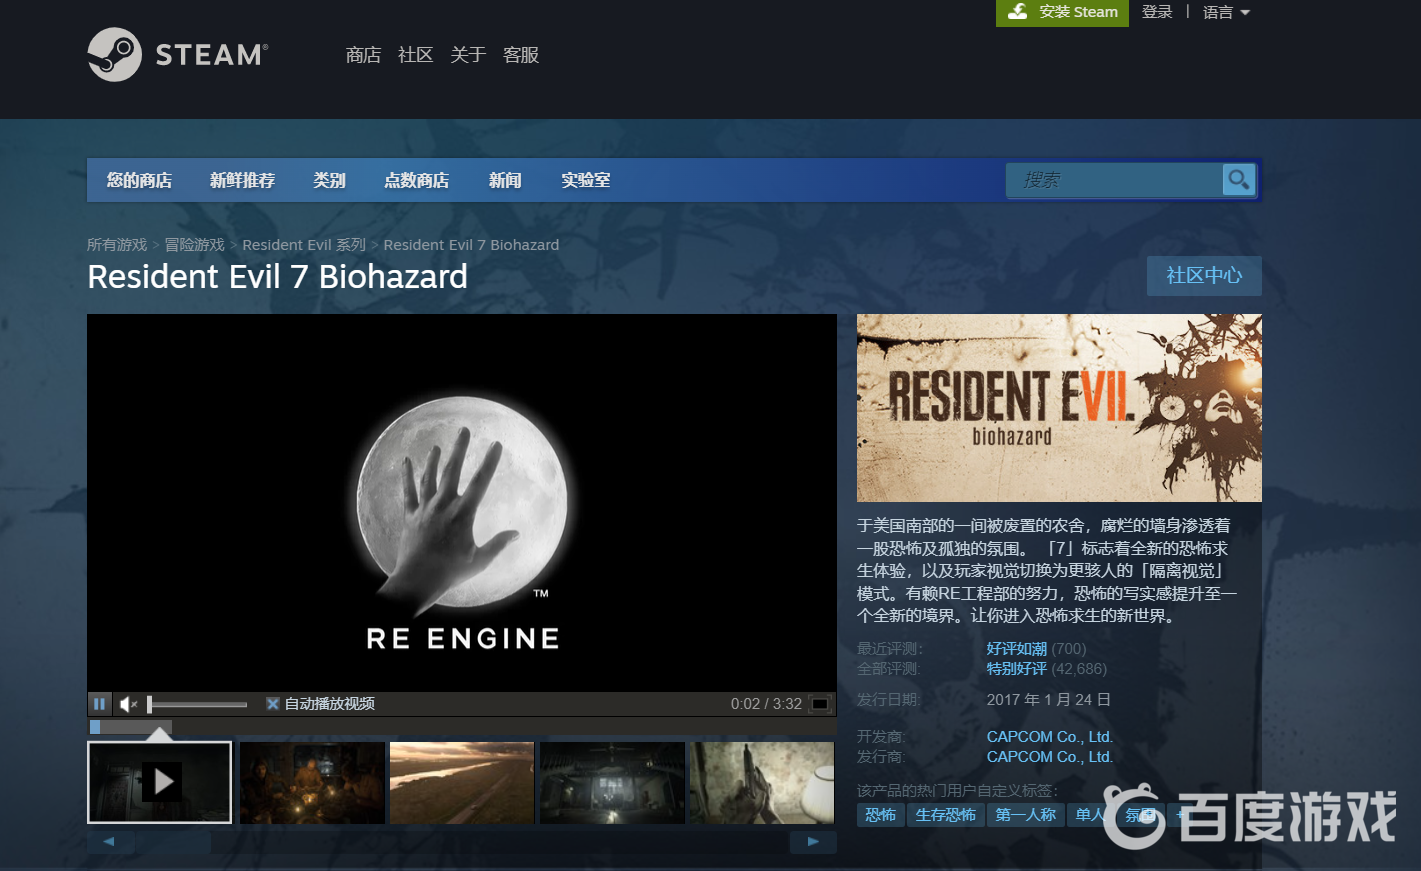Open the 客服 support menu item
The height and width of the screenshot is (871, 1421).
pos(521,55)
